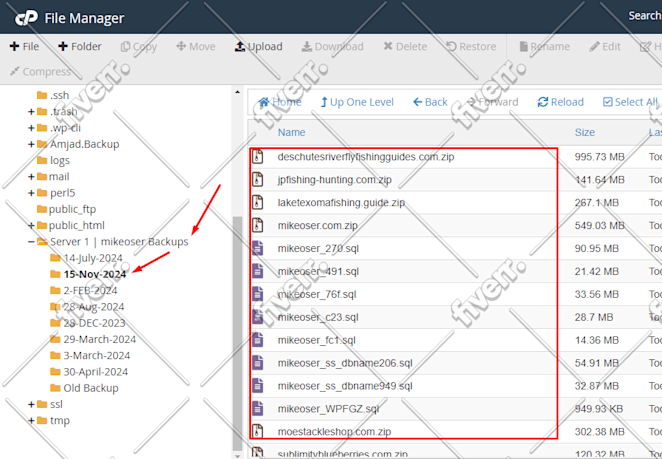662x459 pixels.
Task: Expand the perl5 folder node
Action: (x=31, y=193)
